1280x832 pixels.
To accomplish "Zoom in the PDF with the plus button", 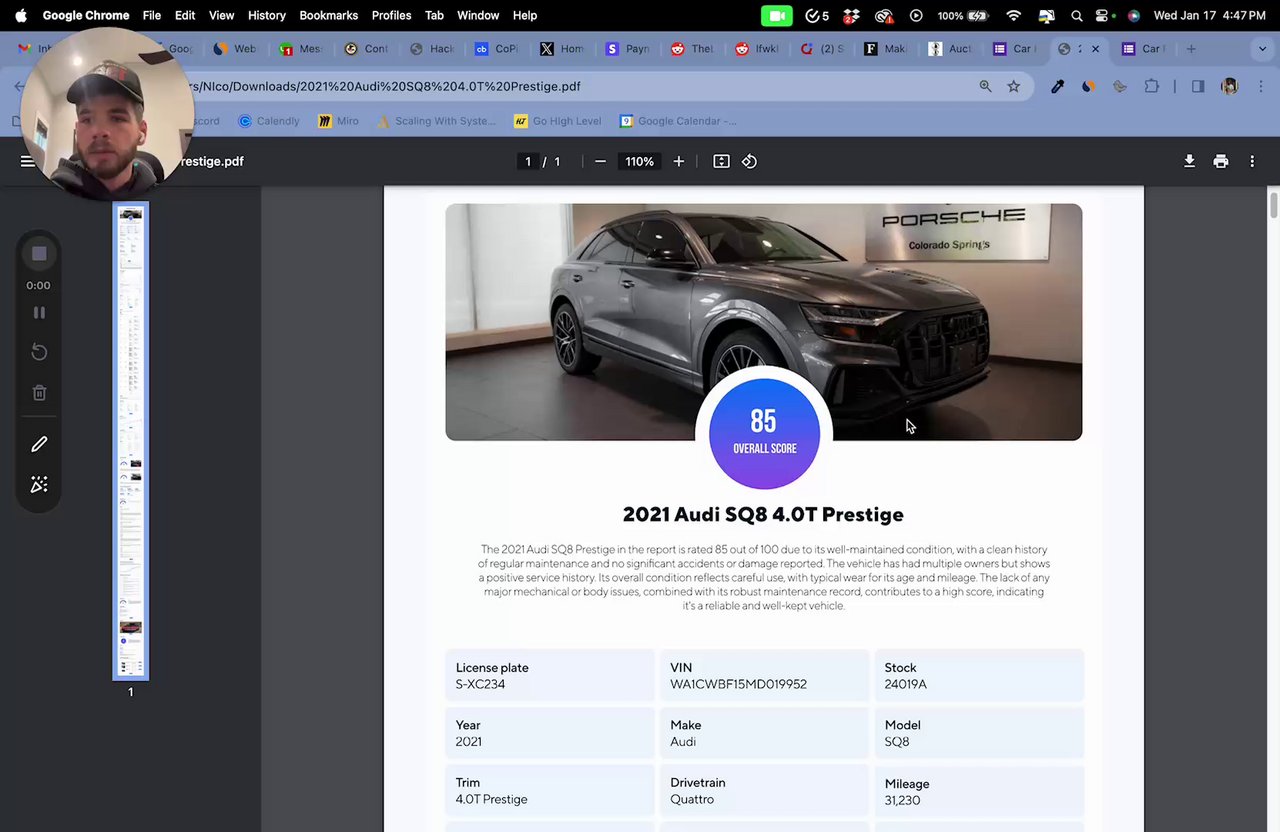I will click(x=679, y=161).
